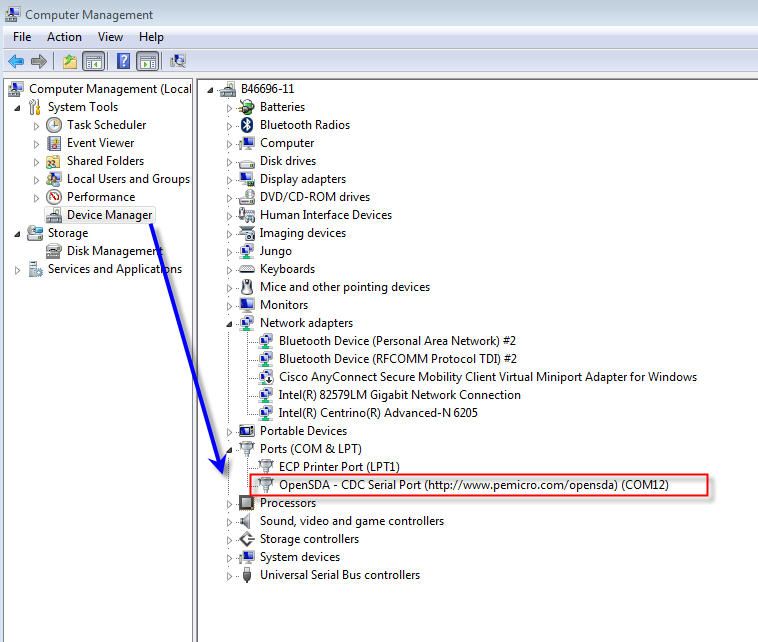Click the Processors chip icon
Viewport: 758px width, 642px height.
click(x=247, y=503)
